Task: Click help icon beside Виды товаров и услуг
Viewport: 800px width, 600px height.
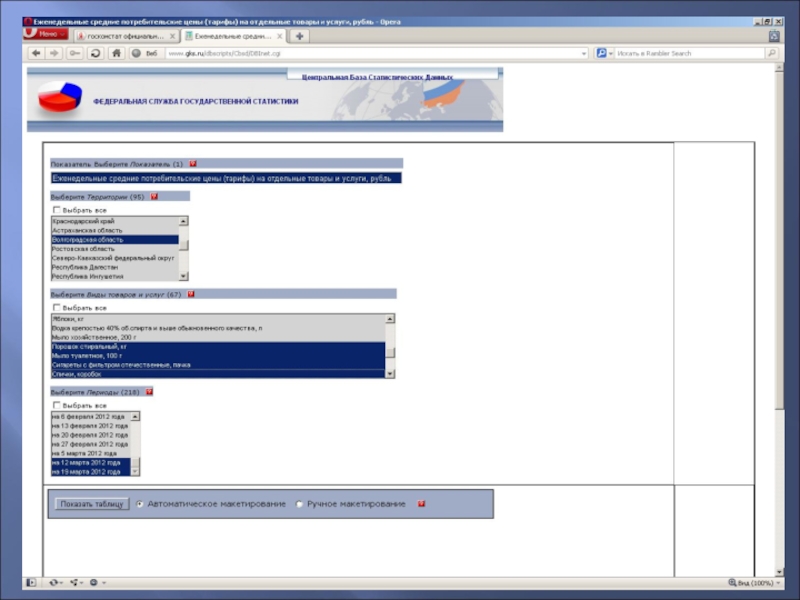Action: click(191, 294)
